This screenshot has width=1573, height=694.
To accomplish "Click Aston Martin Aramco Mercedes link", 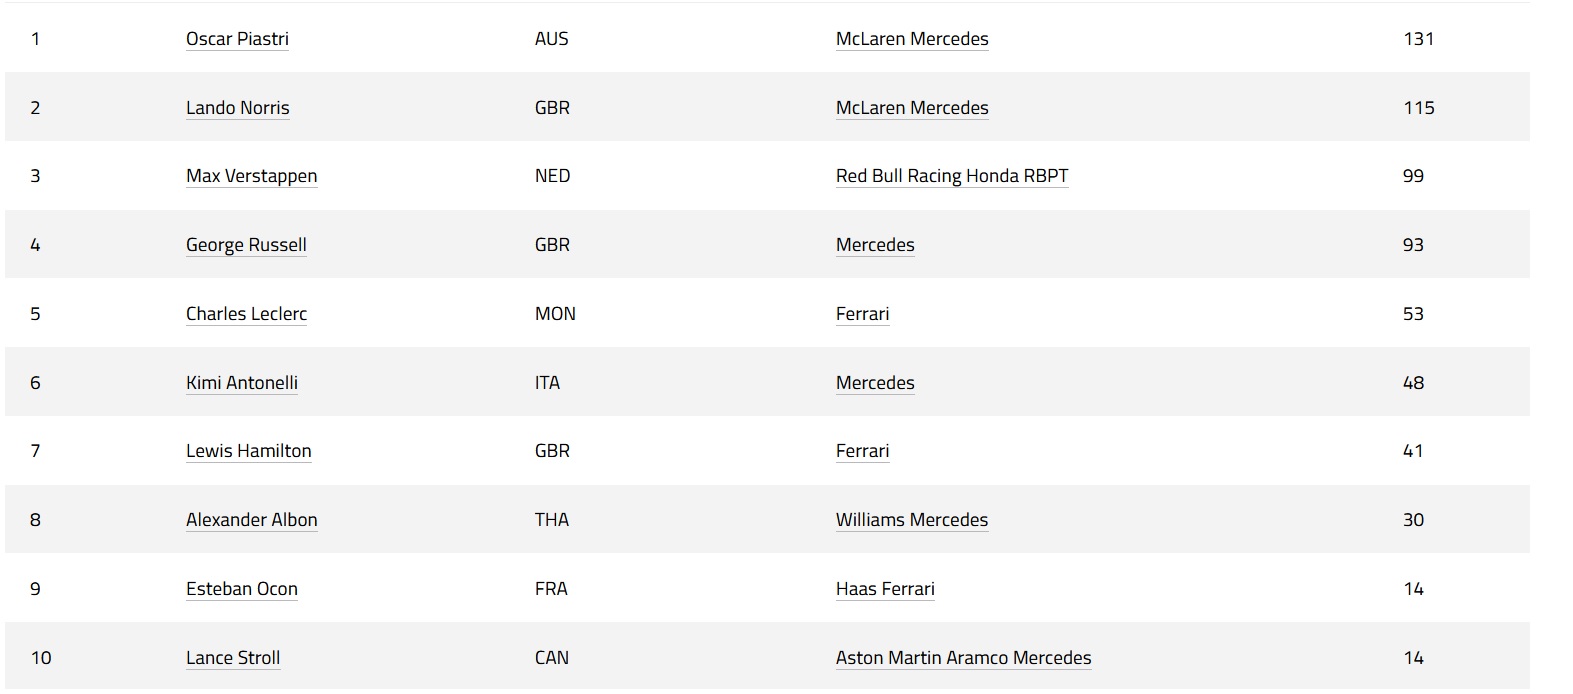I will [x=963, y=658].
